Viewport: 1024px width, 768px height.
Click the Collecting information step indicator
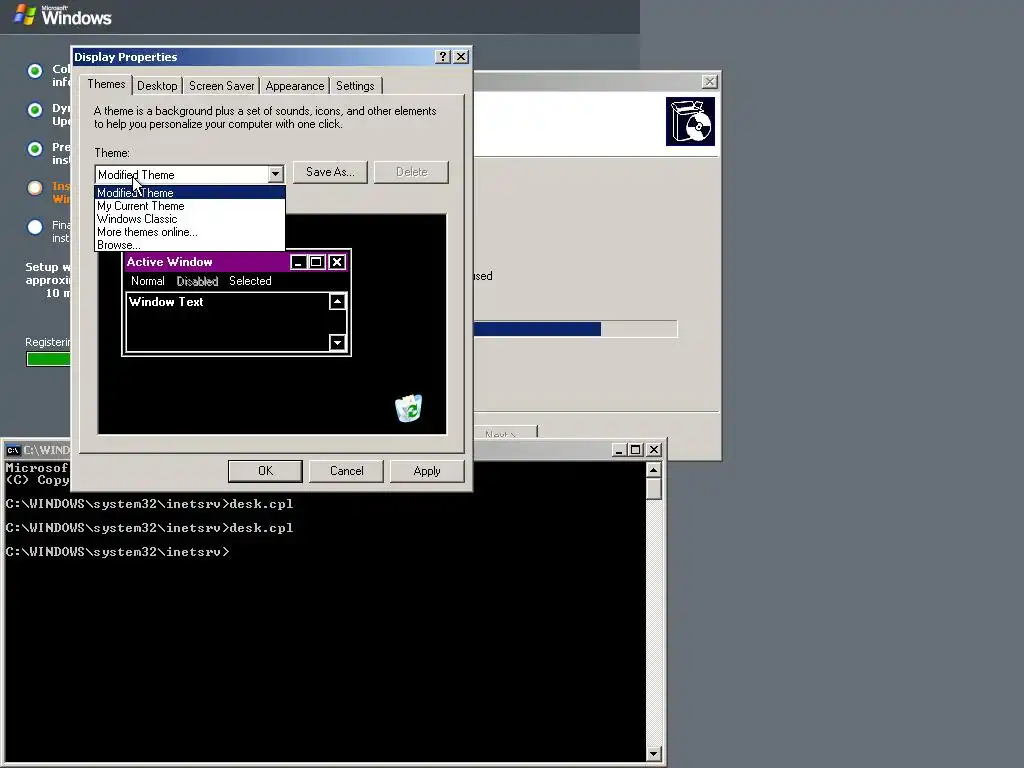point(35,71)
